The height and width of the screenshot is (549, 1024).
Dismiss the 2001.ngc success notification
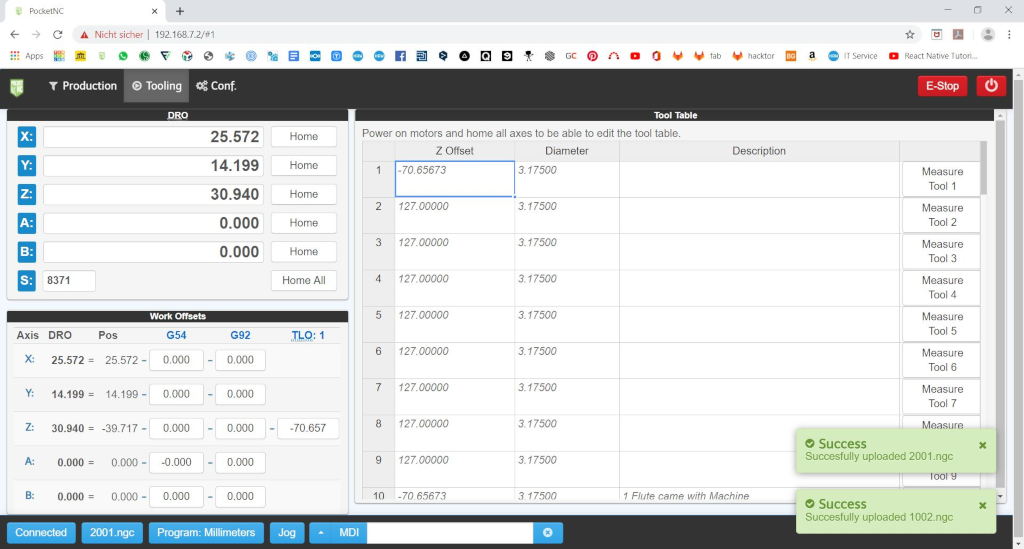[982, 445]
